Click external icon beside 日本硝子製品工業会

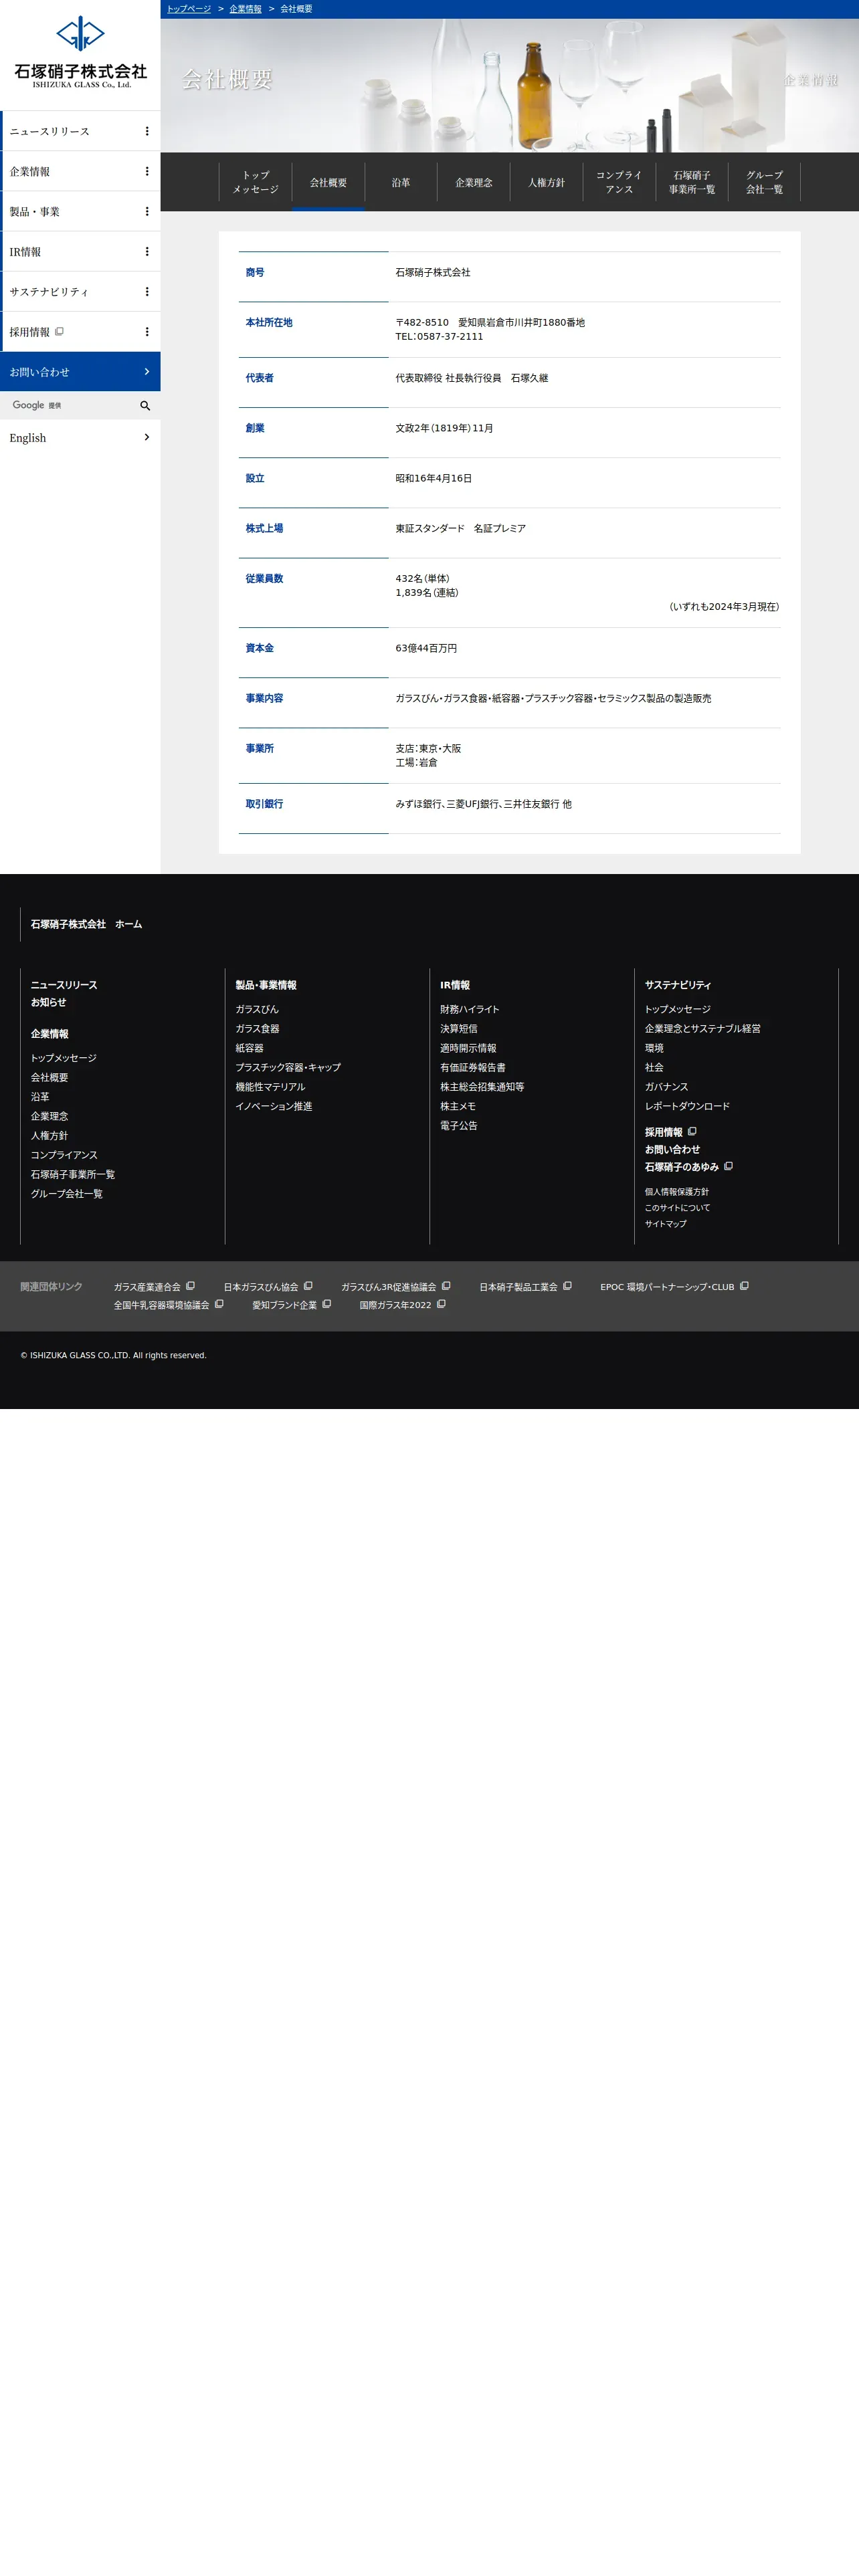click(567, 1286)
